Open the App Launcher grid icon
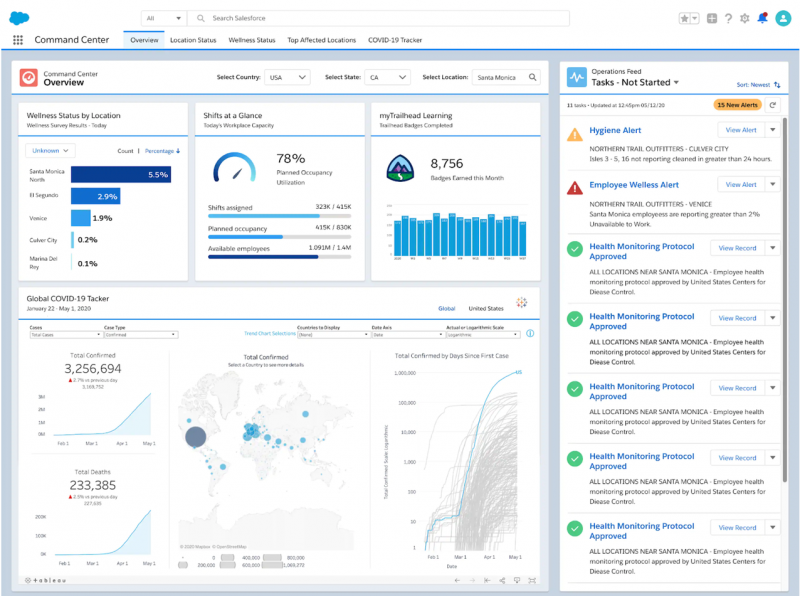800x596 pixels. tap(18, 40)
